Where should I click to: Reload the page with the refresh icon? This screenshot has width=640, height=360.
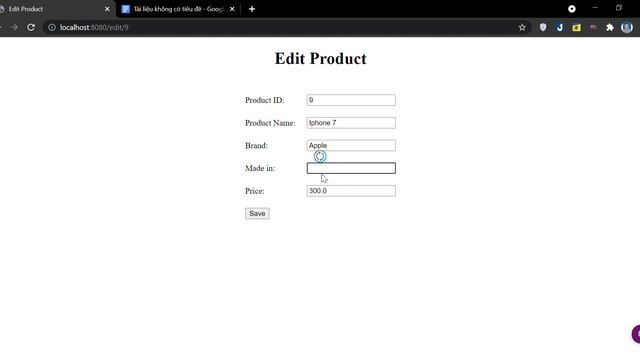[x=31, y=27]
